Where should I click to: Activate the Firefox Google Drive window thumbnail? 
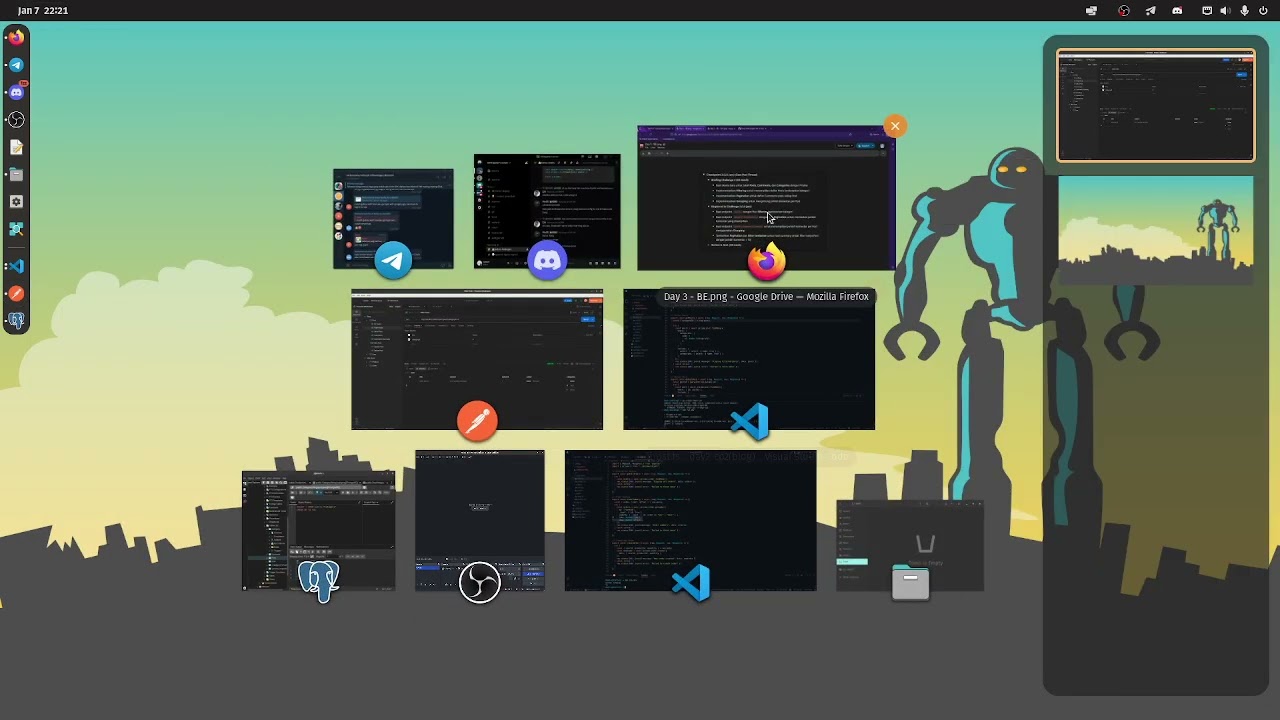(x=766, y=198)
